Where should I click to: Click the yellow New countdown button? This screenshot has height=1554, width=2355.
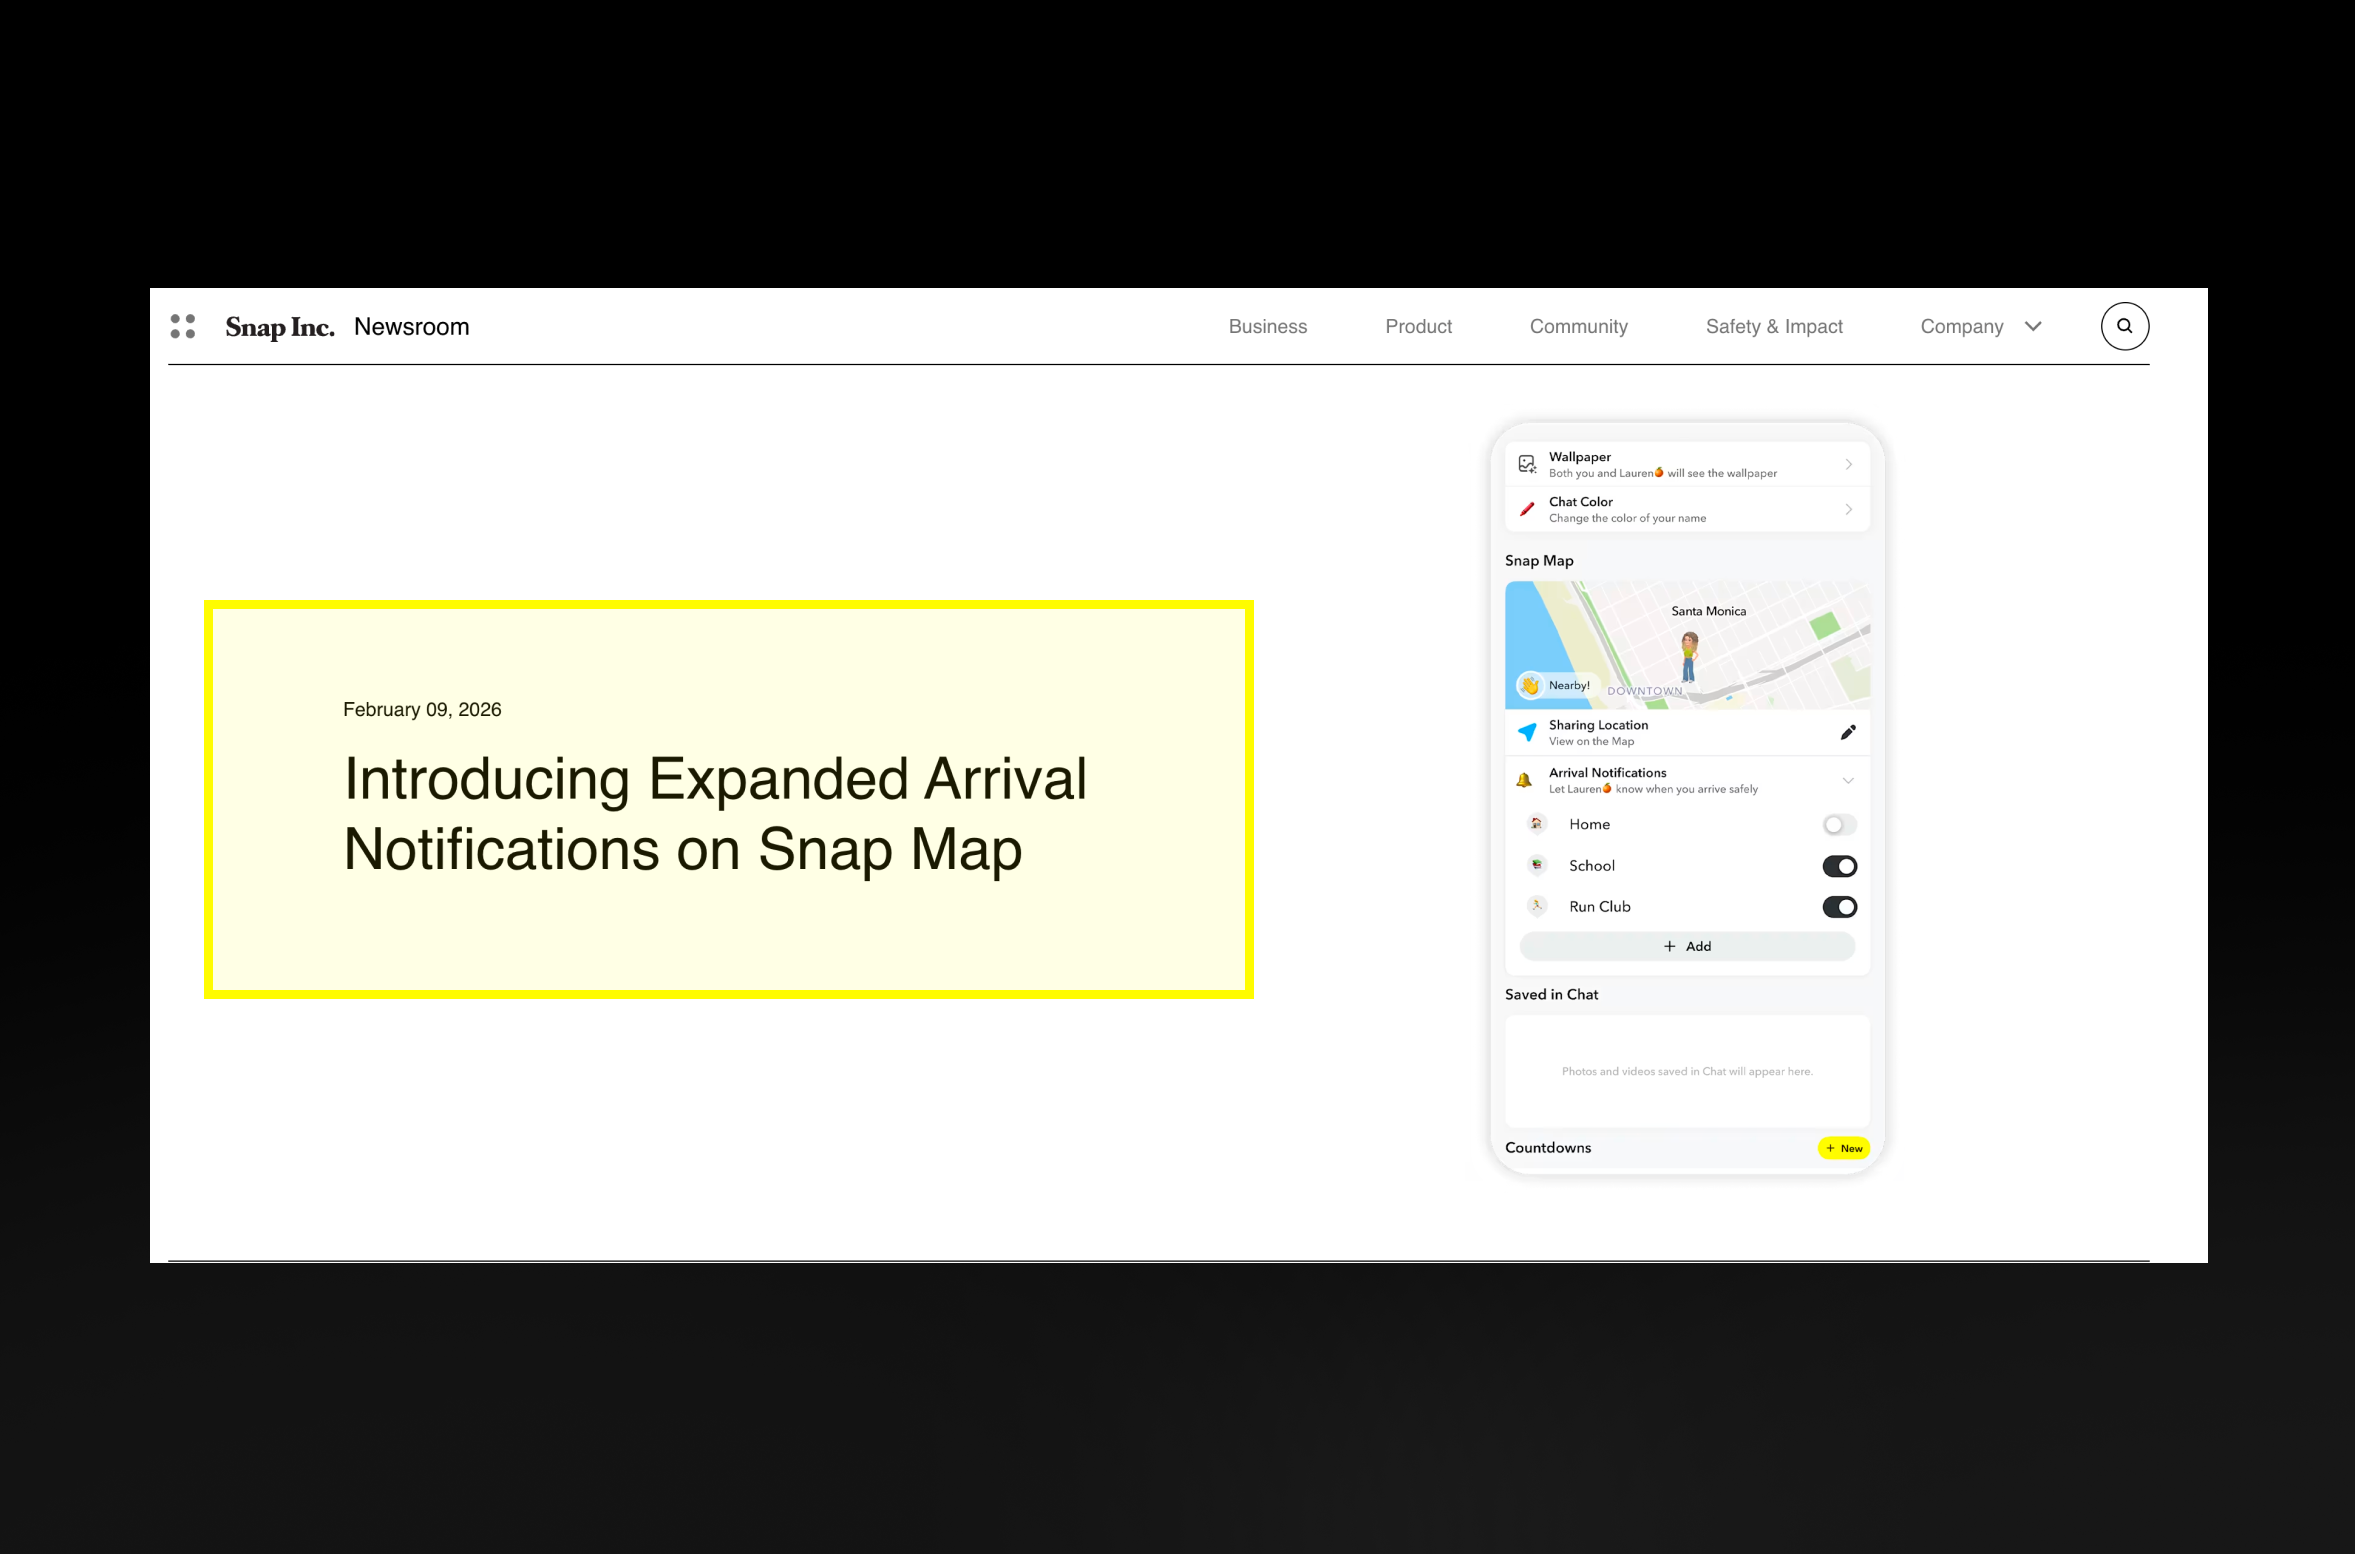[x=1843, y=1148]
